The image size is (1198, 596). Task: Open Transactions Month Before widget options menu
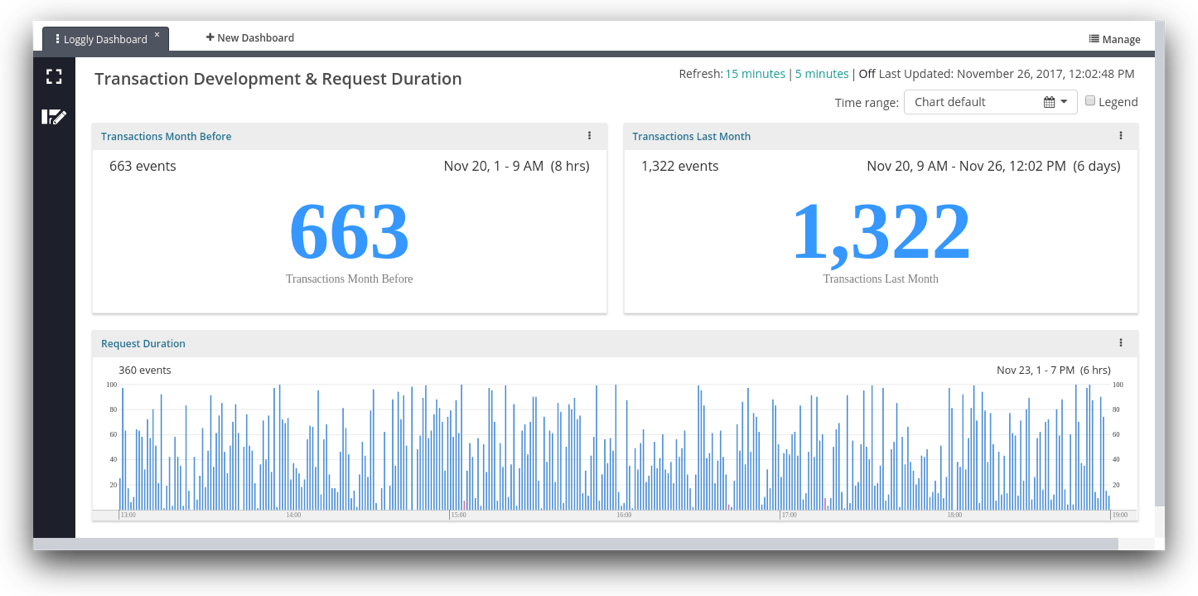click(589, 136)
